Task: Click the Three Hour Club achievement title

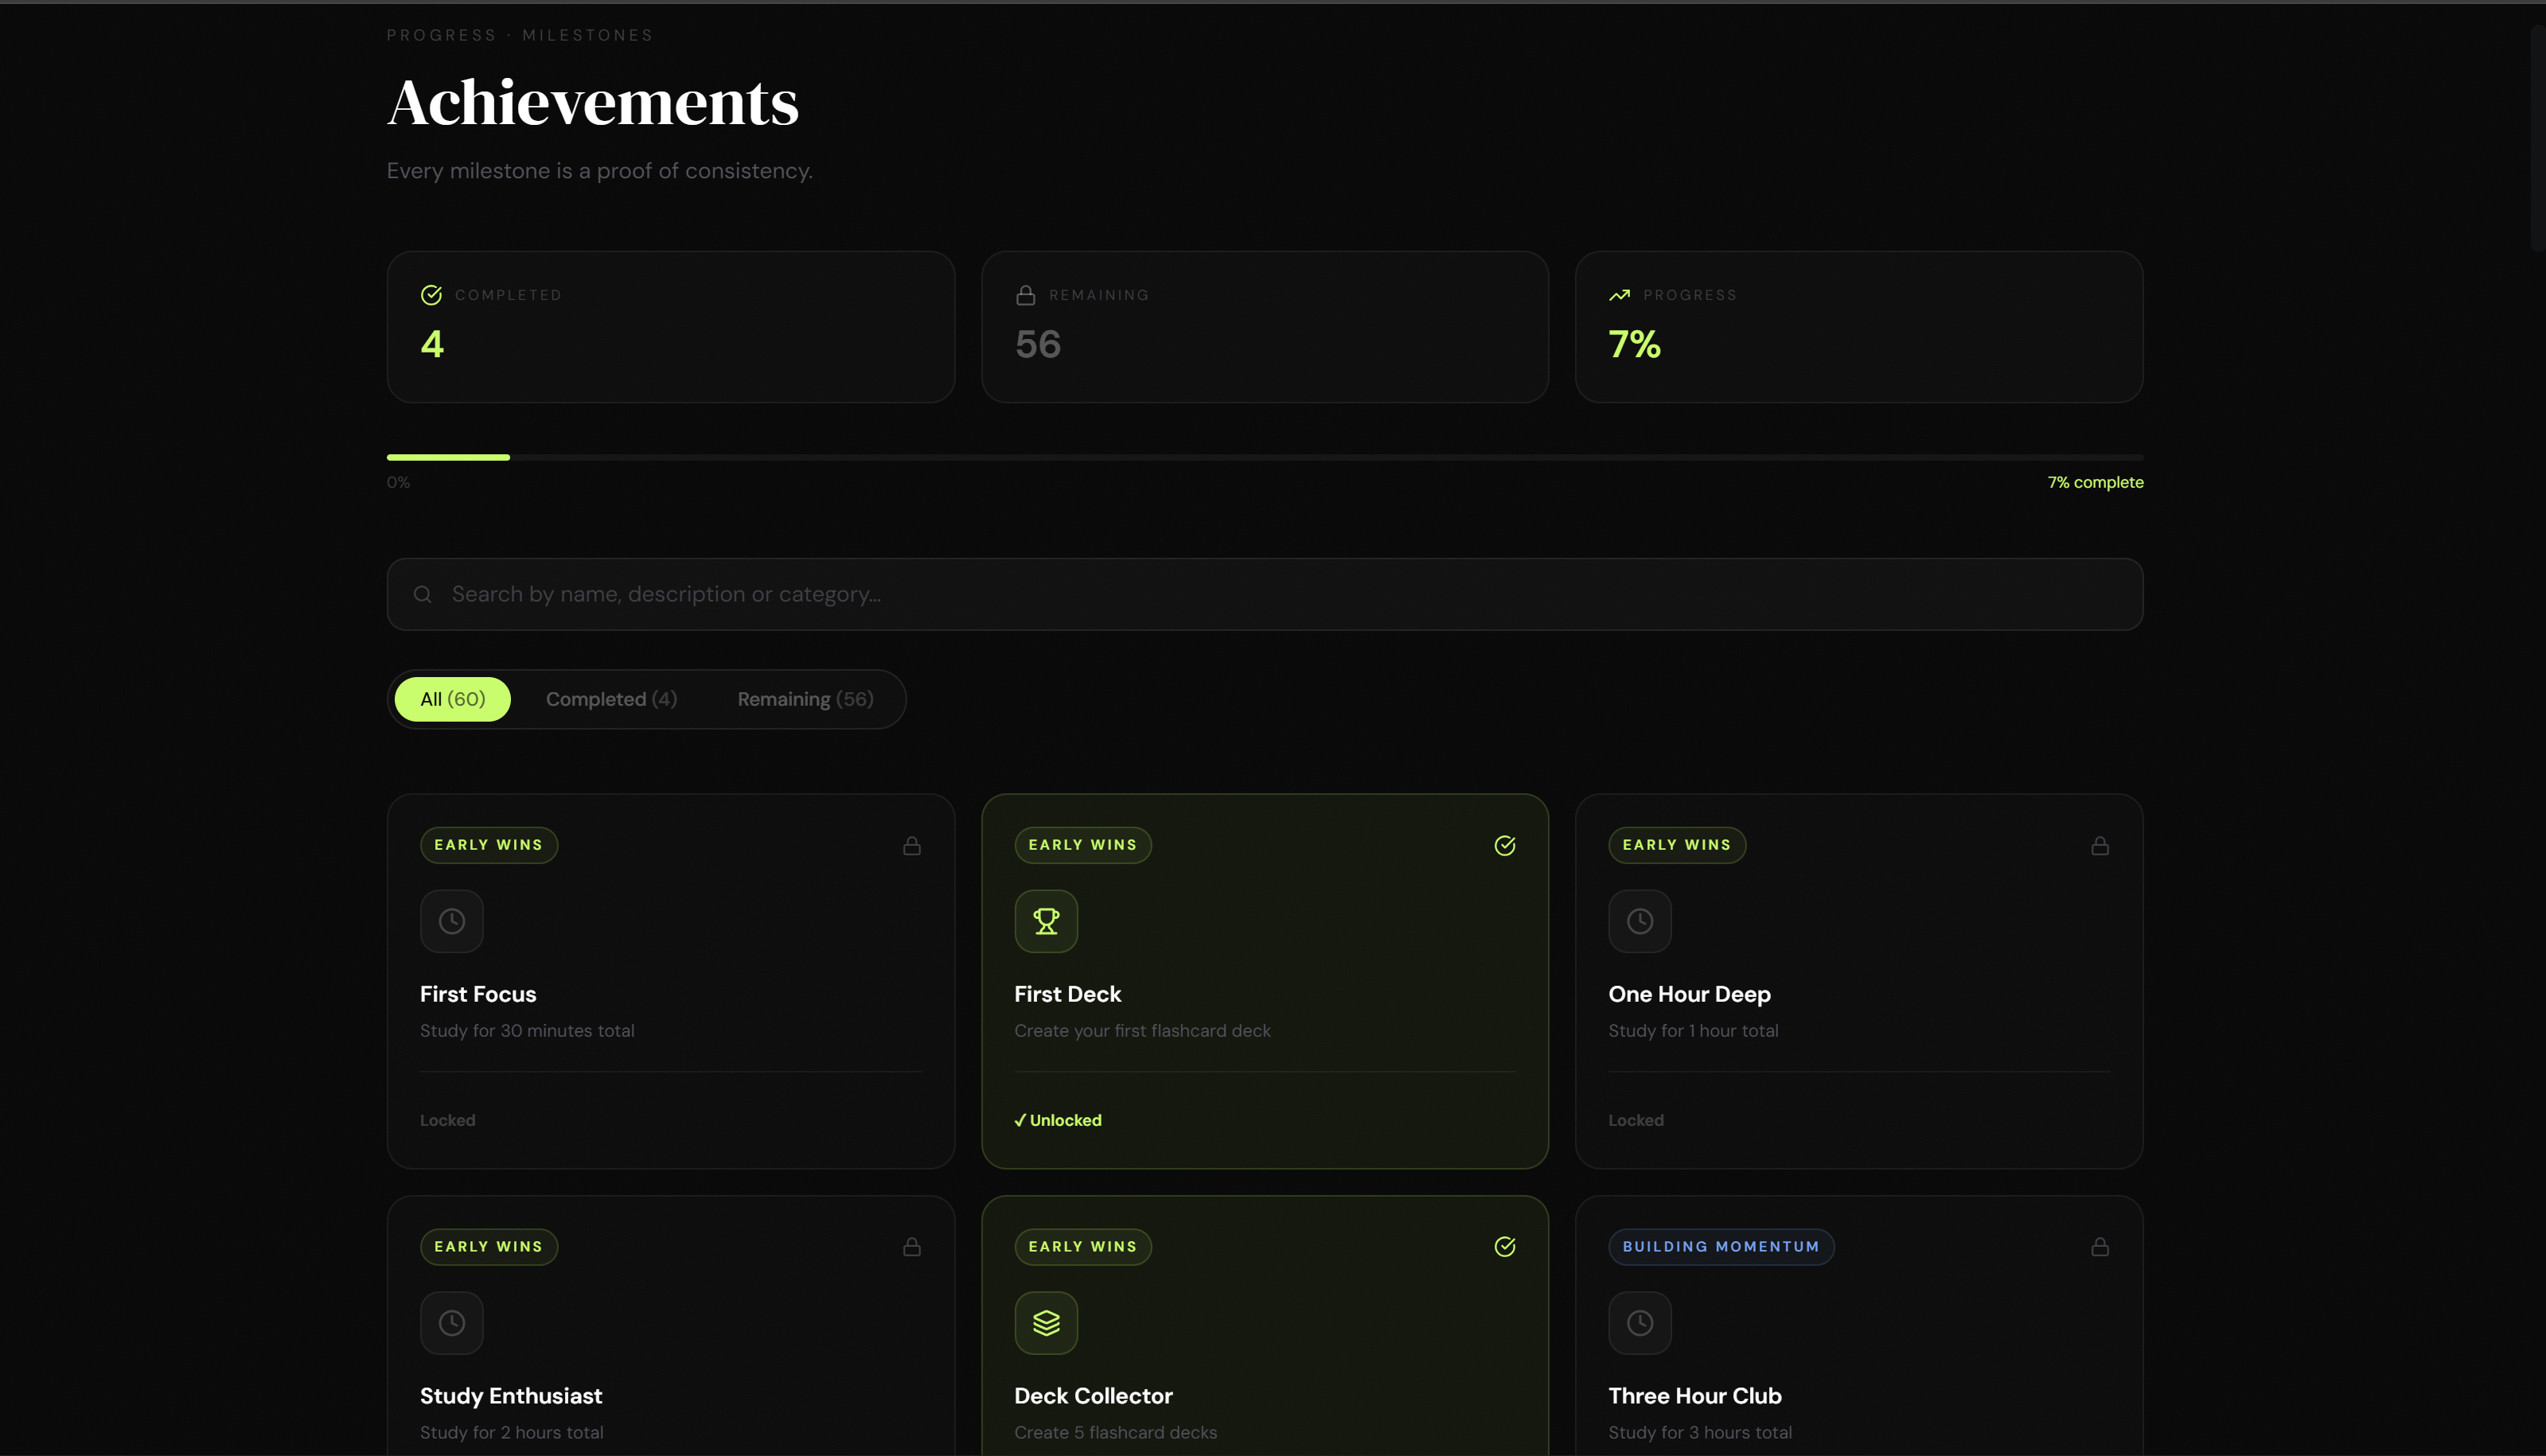Action: point(1695,1396)
